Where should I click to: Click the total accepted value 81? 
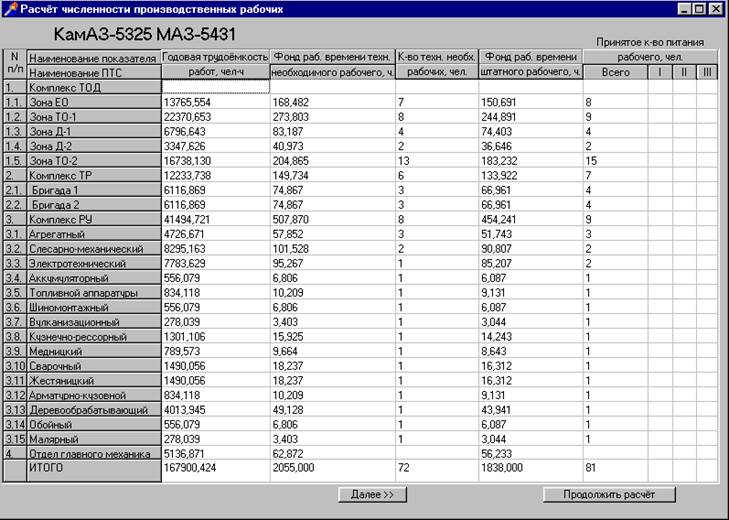pos(590,467)
